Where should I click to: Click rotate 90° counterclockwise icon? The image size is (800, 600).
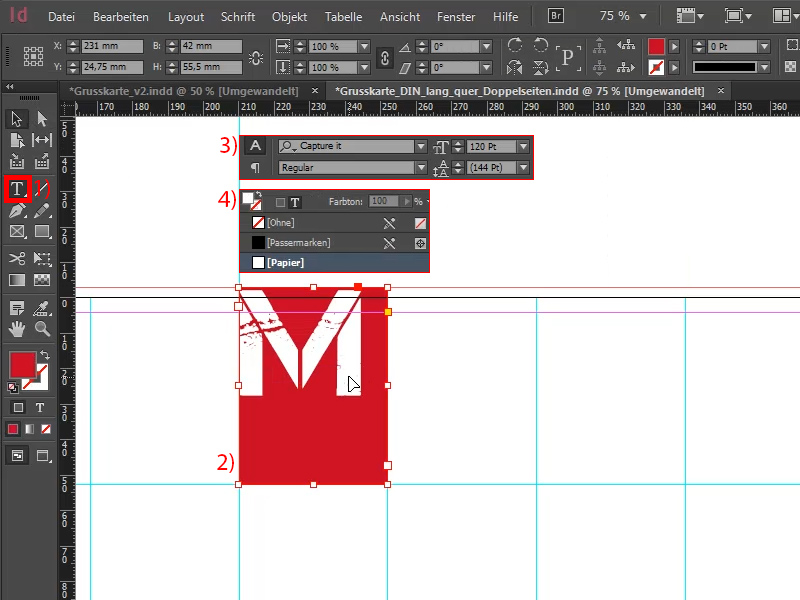(x=540, y=45)
